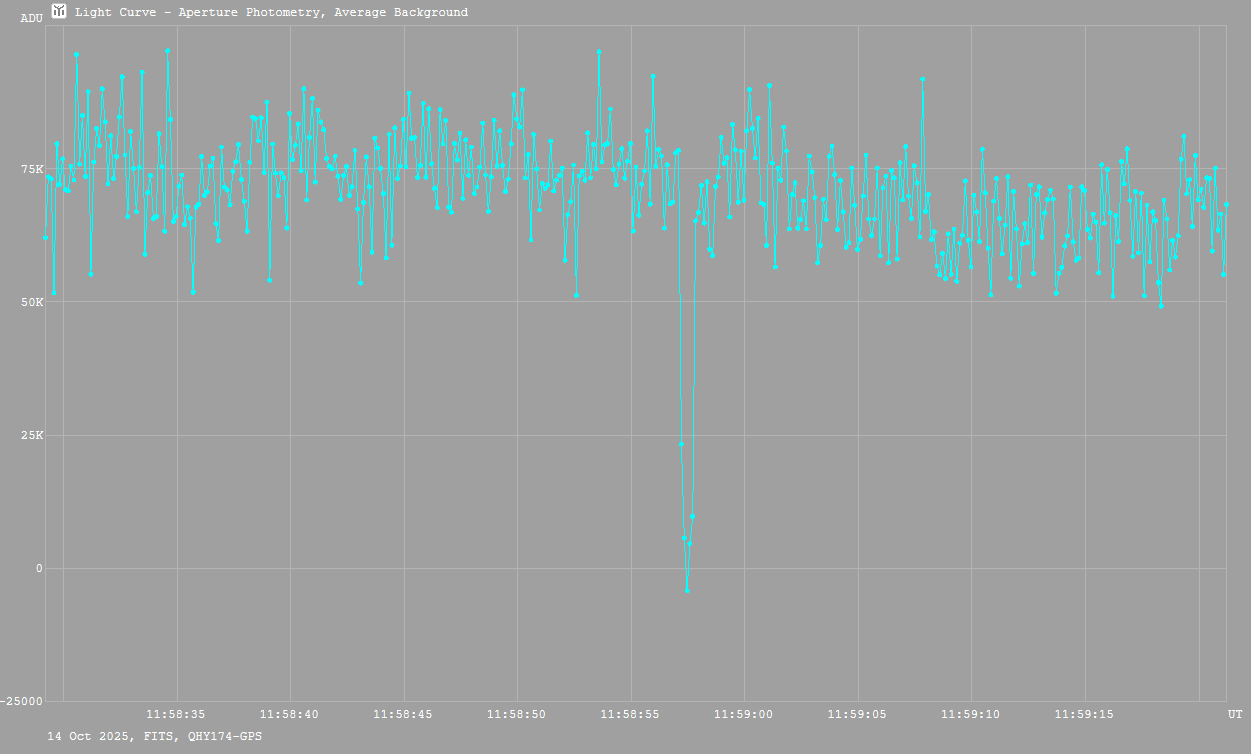Click the 11:58:45 time axis label
Screen dimensions: 1251x754
403,714
